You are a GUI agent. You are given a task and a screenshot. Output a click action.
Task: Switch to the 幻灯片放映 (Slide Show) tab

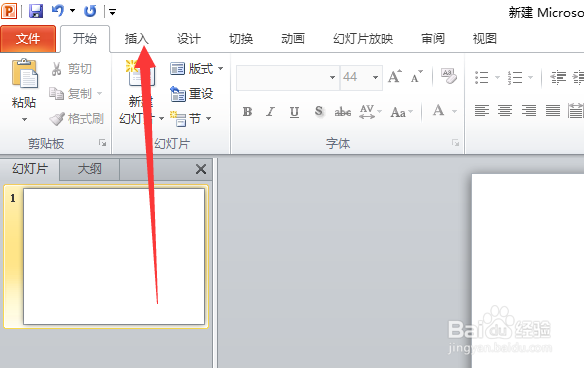click(363, 39)
